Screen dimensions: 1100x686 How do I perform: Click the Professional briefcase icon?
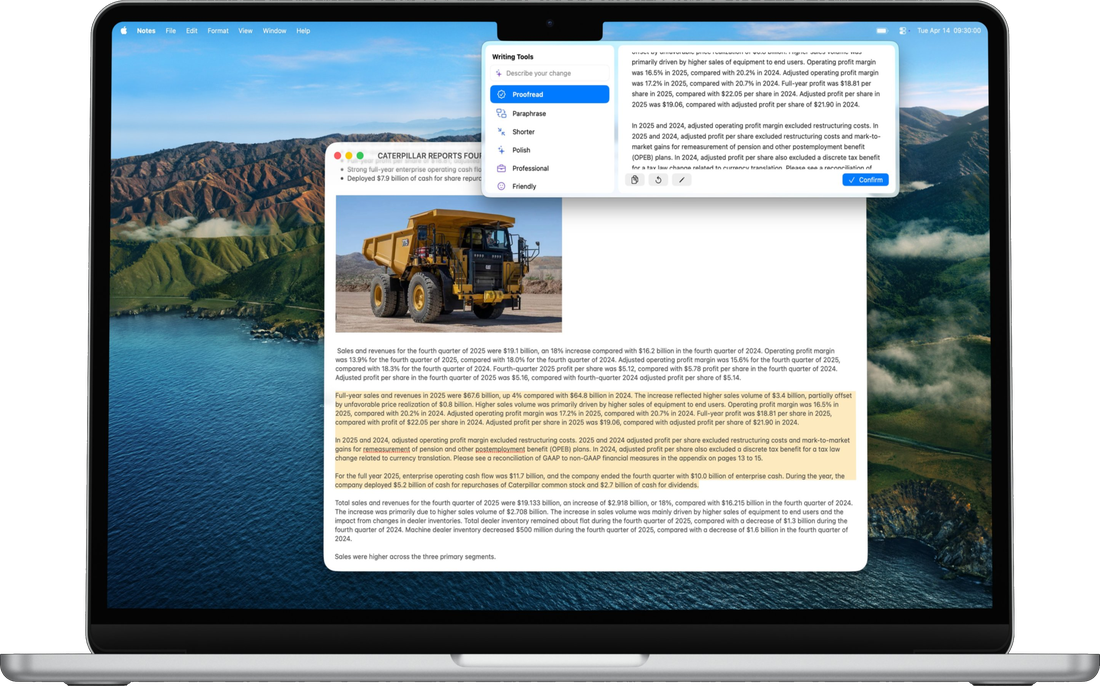(x=501, y=168)
